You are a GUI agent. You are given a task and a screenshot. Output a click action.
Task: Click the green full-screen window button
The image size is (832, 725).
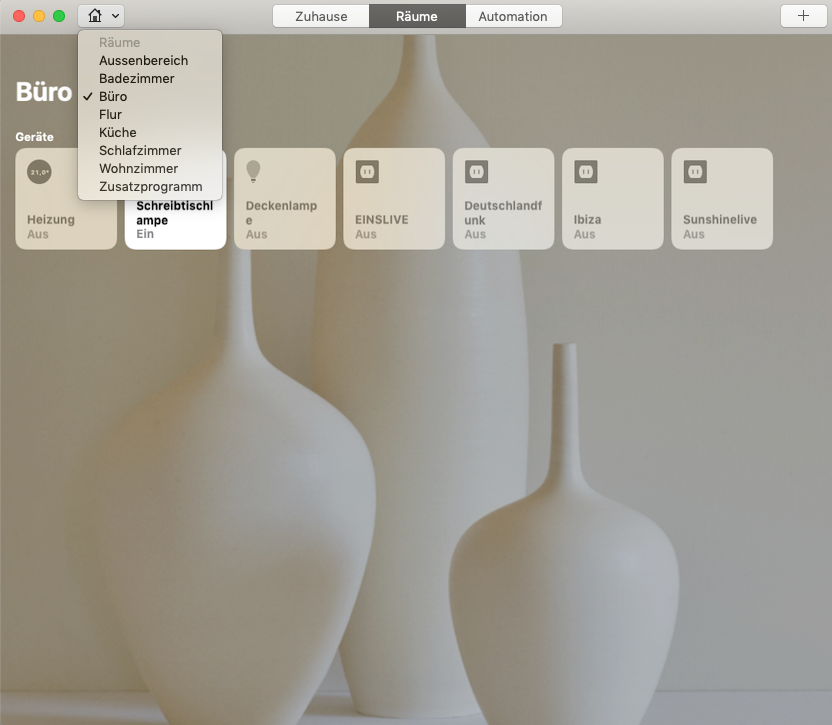coord(59,16)
